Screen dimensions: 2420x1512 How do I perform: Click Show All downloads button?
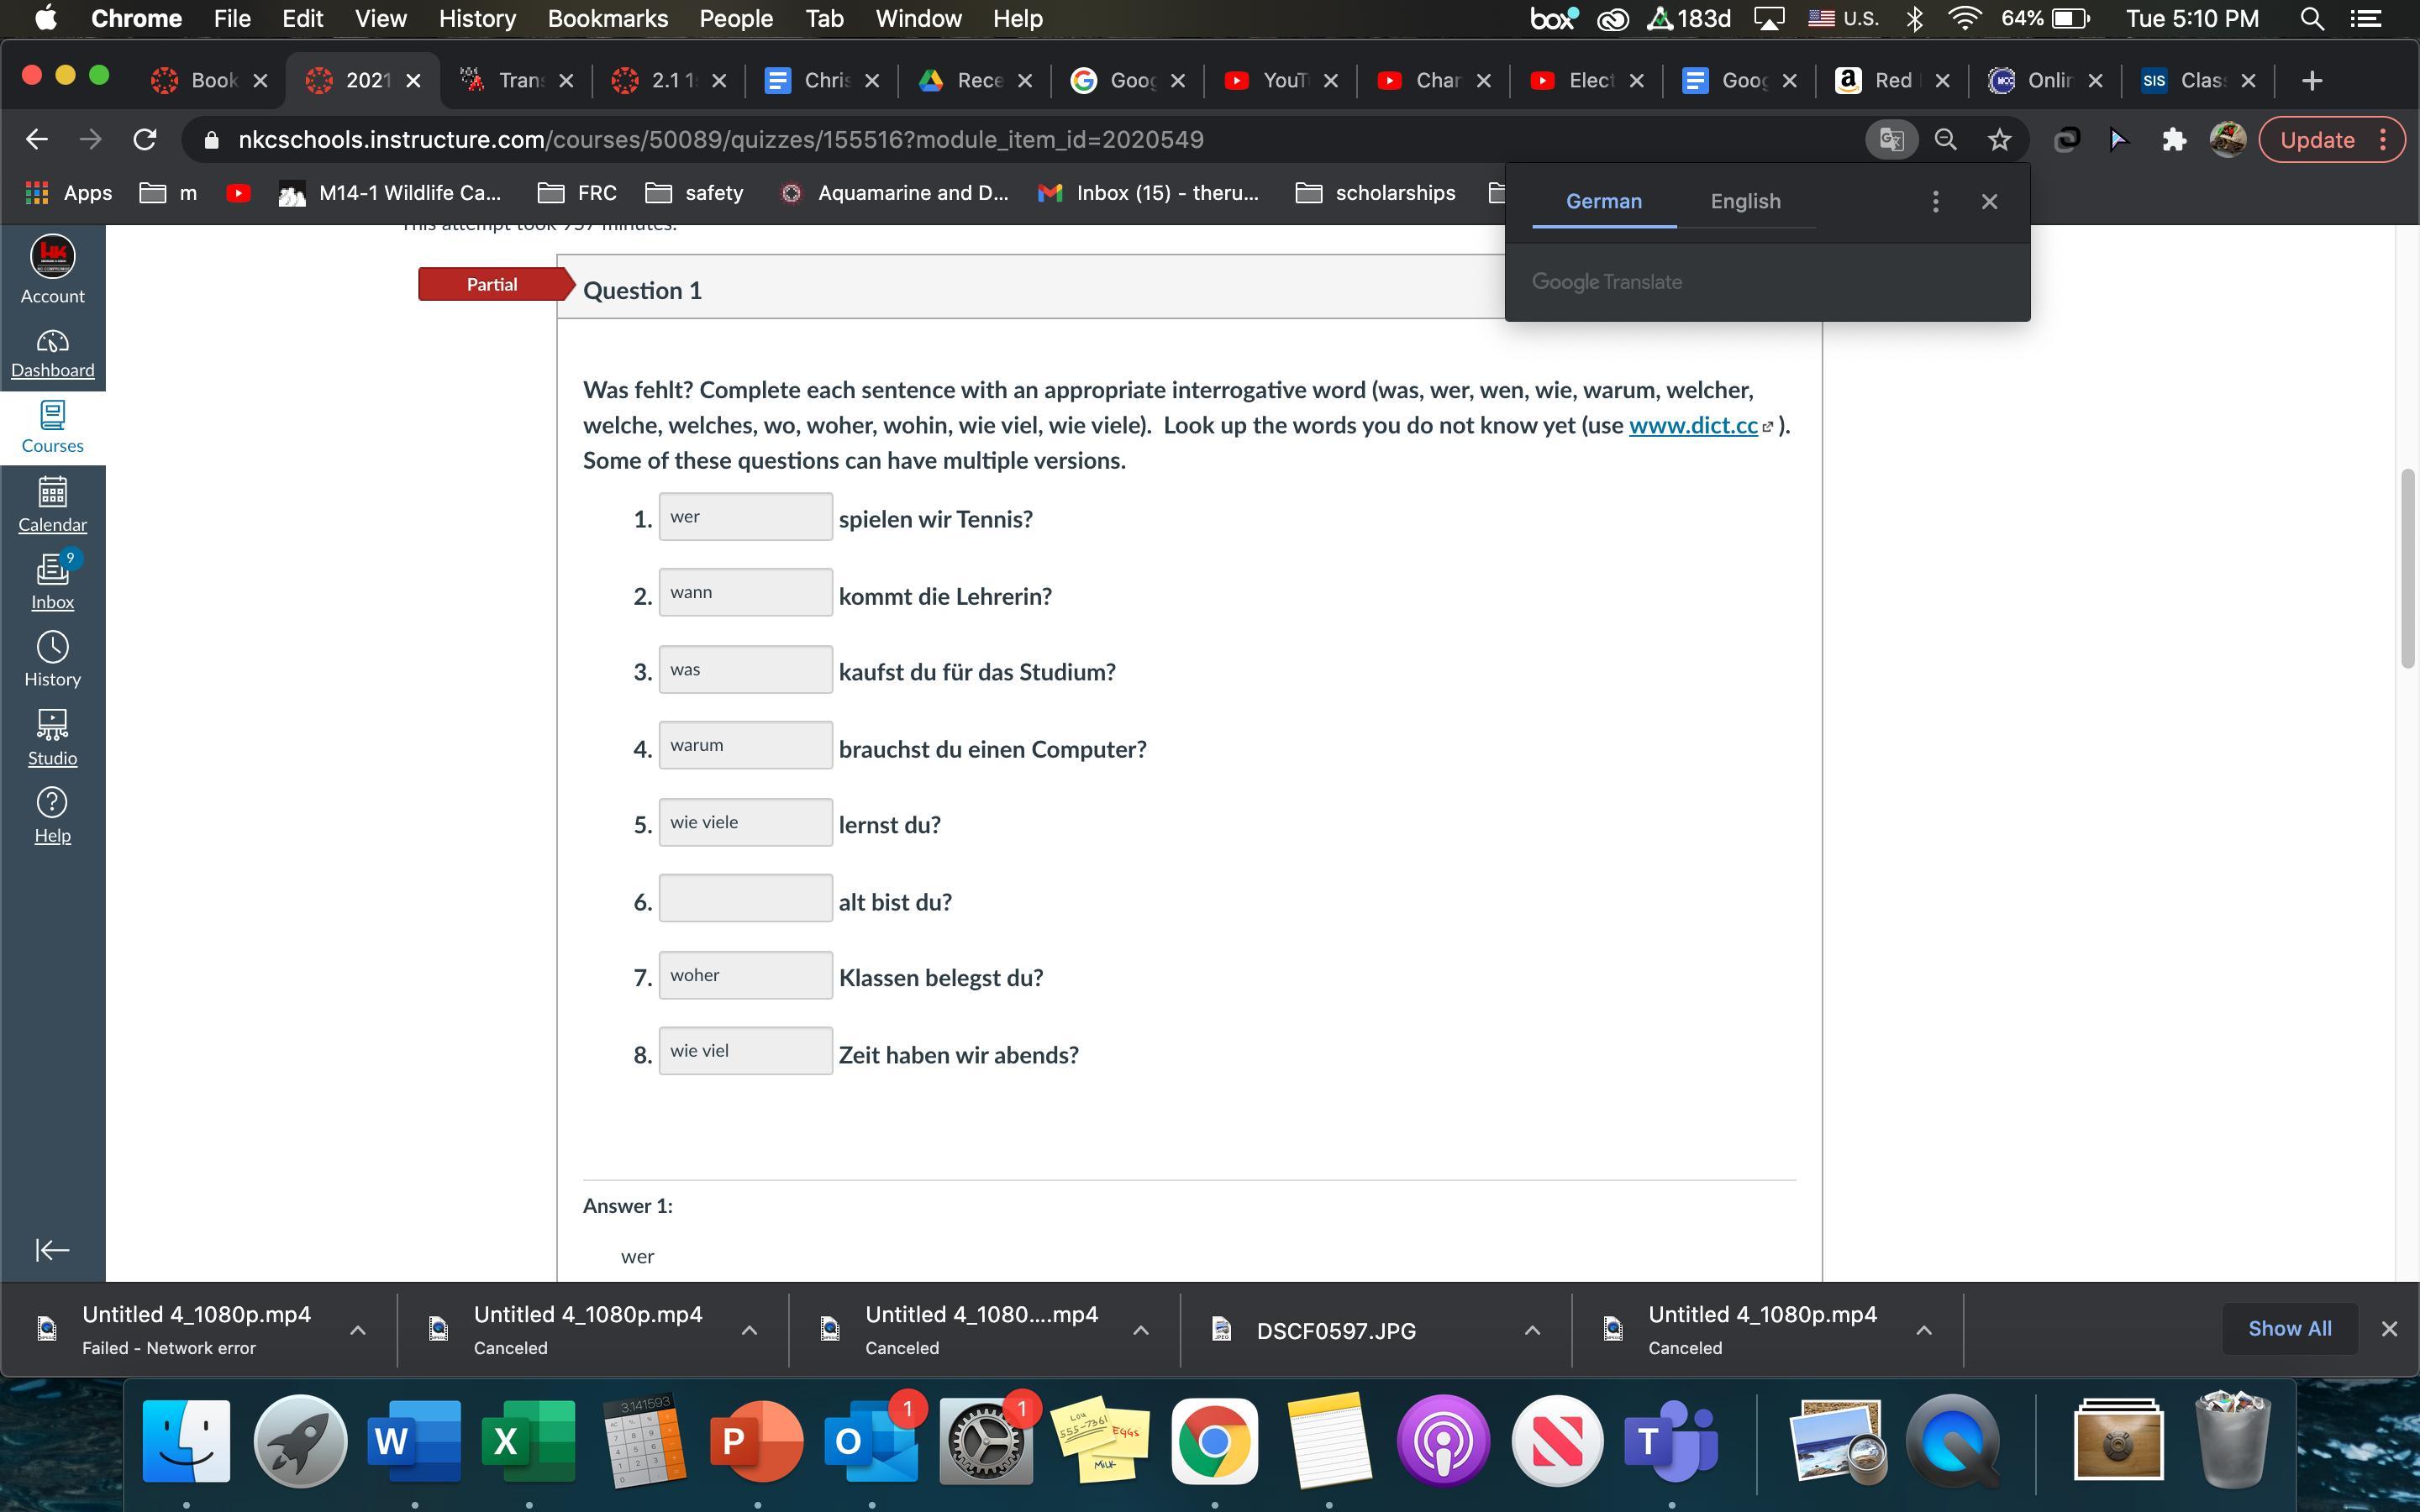pos(2289,1328)
